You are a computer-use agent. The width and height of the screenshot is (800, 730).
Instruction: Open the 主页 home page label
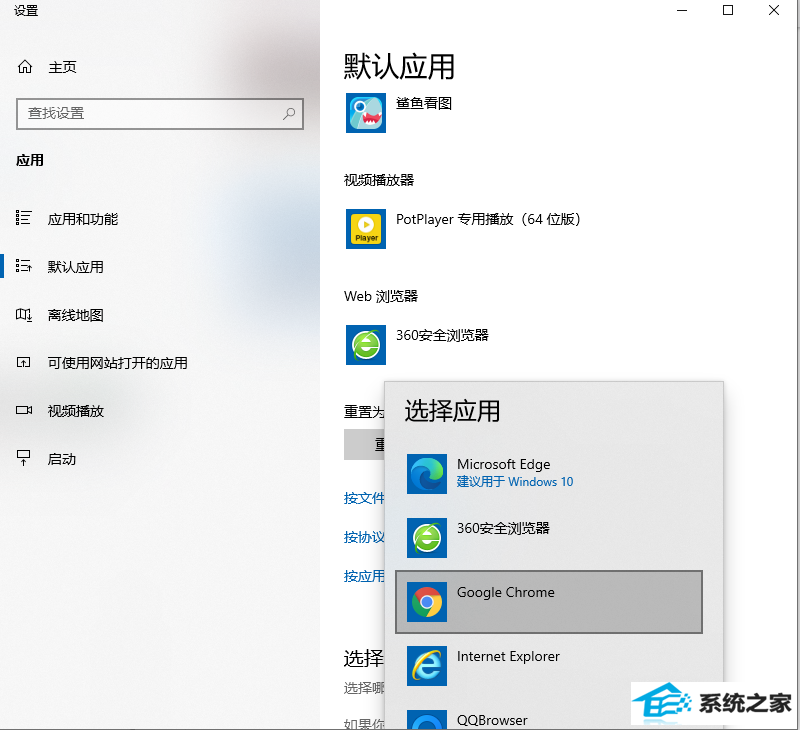(x=62, y=67)
